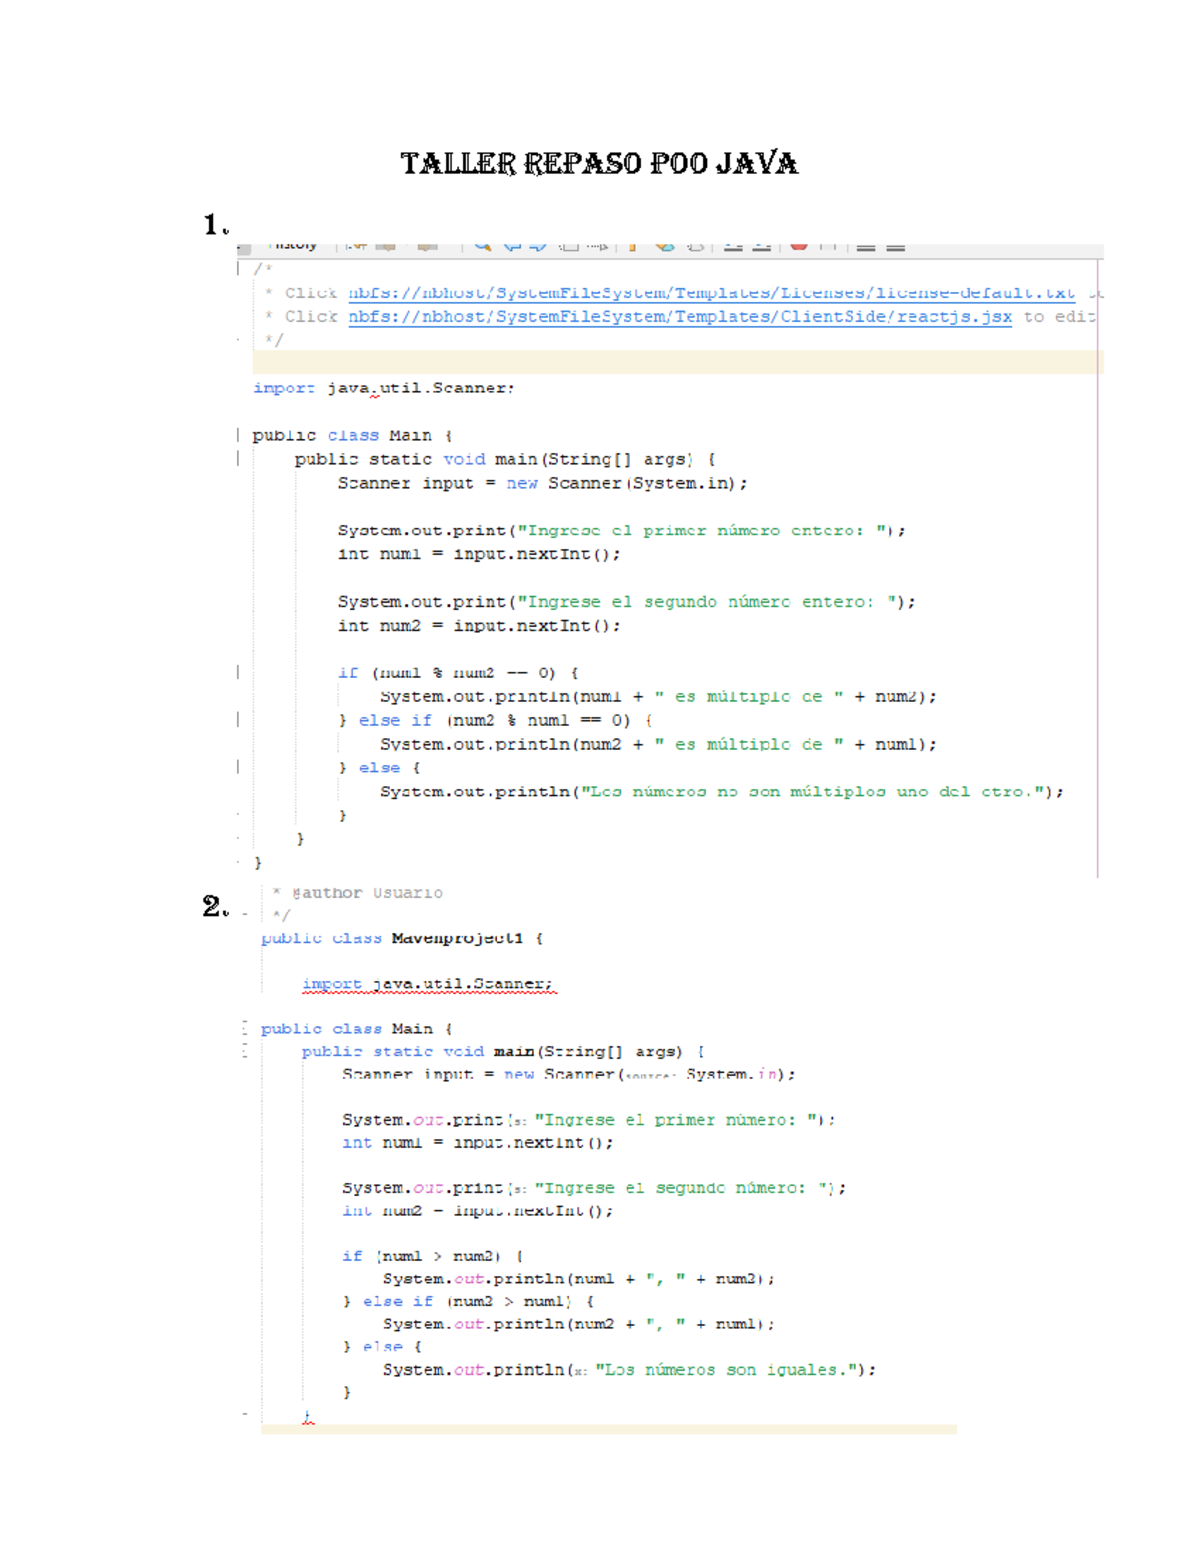Image resolution: width=1200 pixels, height=1553 pixels.
Task: Click the Find Previous Occurrence arrow icon
Action: [513, 245]
